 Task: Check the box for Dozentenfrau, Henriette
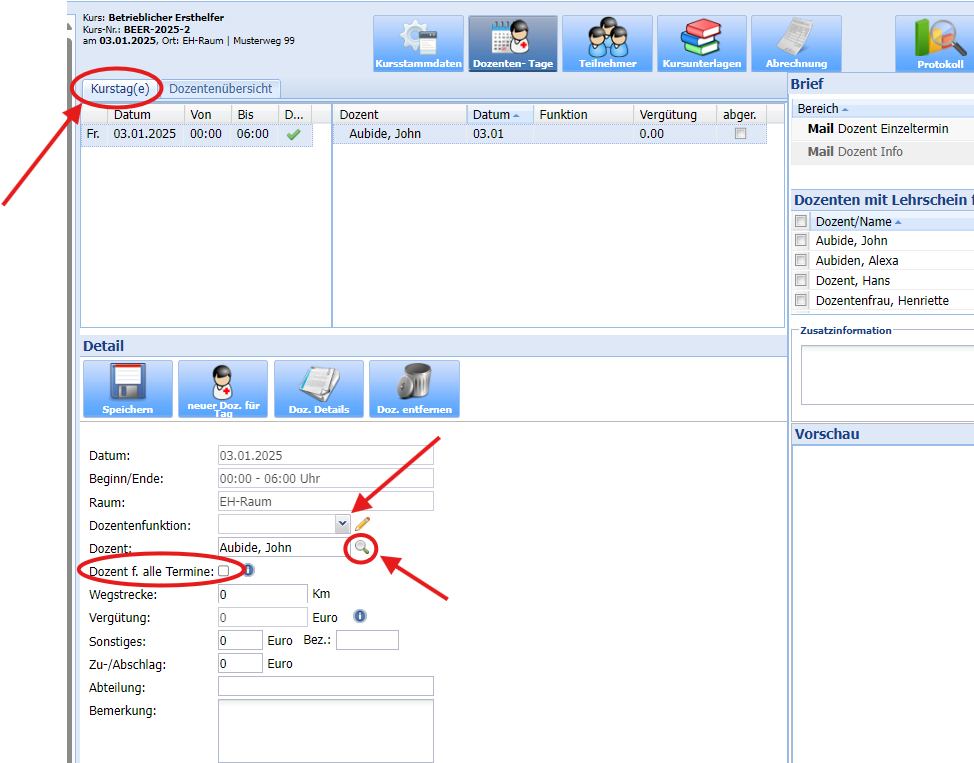[801, 301]
